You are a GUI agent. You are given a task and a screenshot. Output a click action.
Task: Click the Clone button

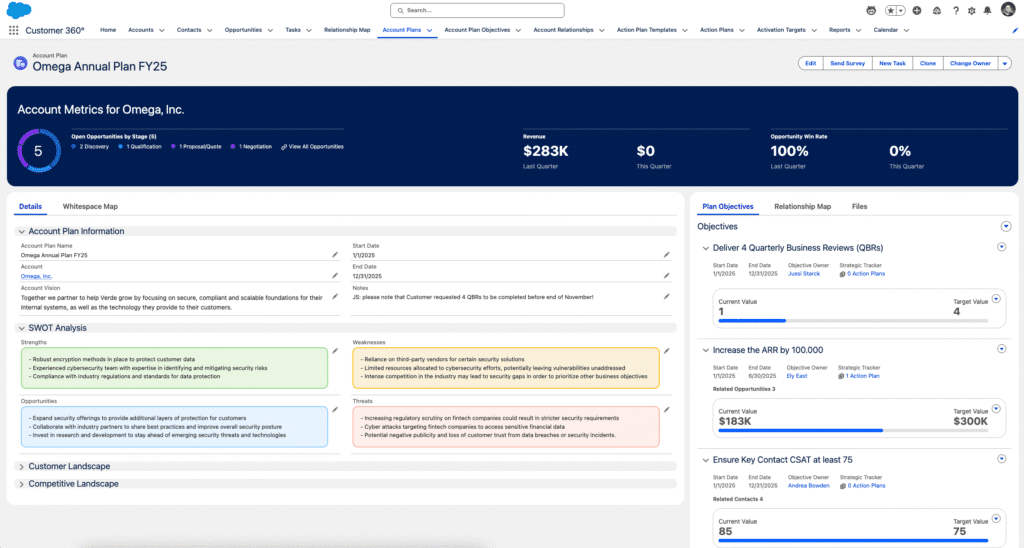(927, 63)
